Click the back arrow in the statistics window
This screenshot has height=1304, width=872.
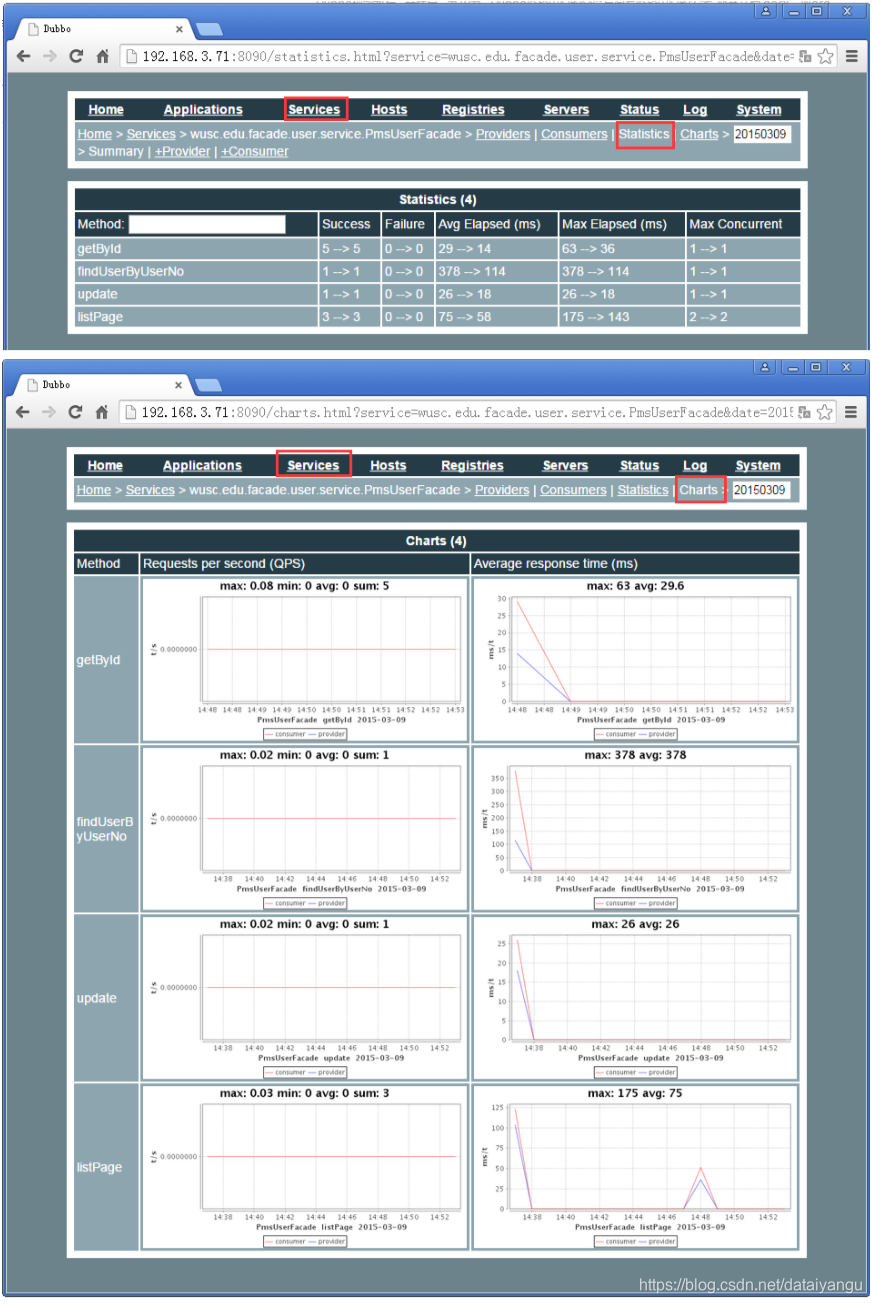pyautogui.click(x=22, y=57)
